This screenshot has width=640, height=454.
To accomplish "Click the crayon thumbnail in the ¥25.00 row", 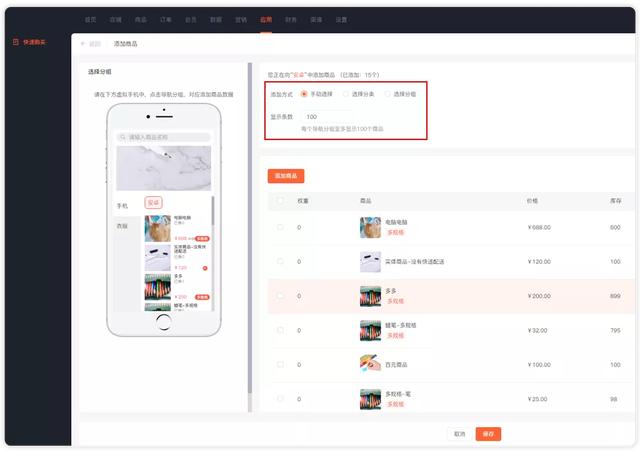I will click(370, 399).
